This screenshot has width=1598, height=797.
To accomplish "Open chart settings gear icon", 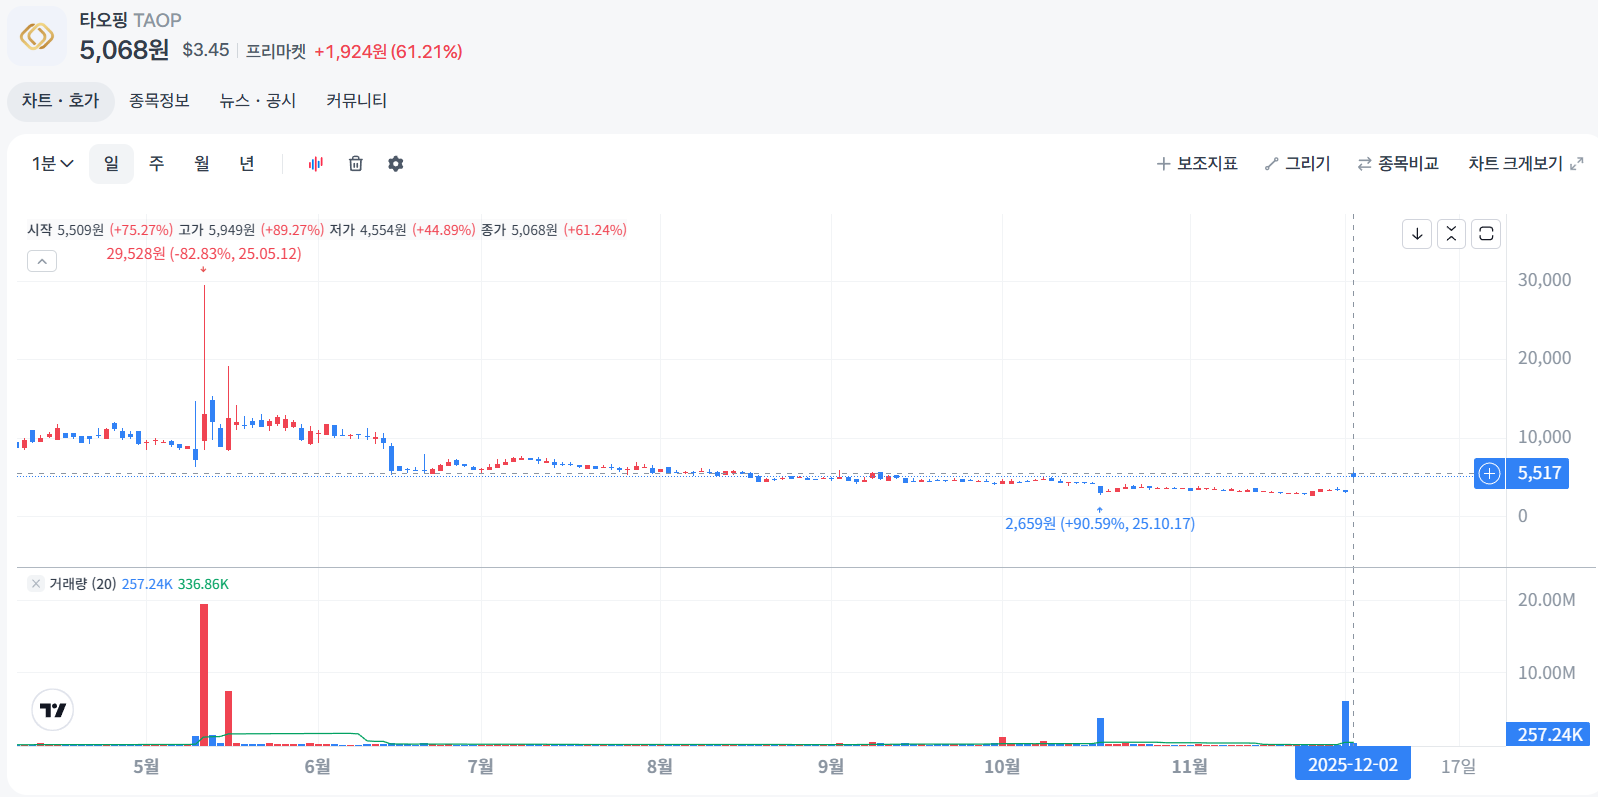I will click(x=396, y=164).
